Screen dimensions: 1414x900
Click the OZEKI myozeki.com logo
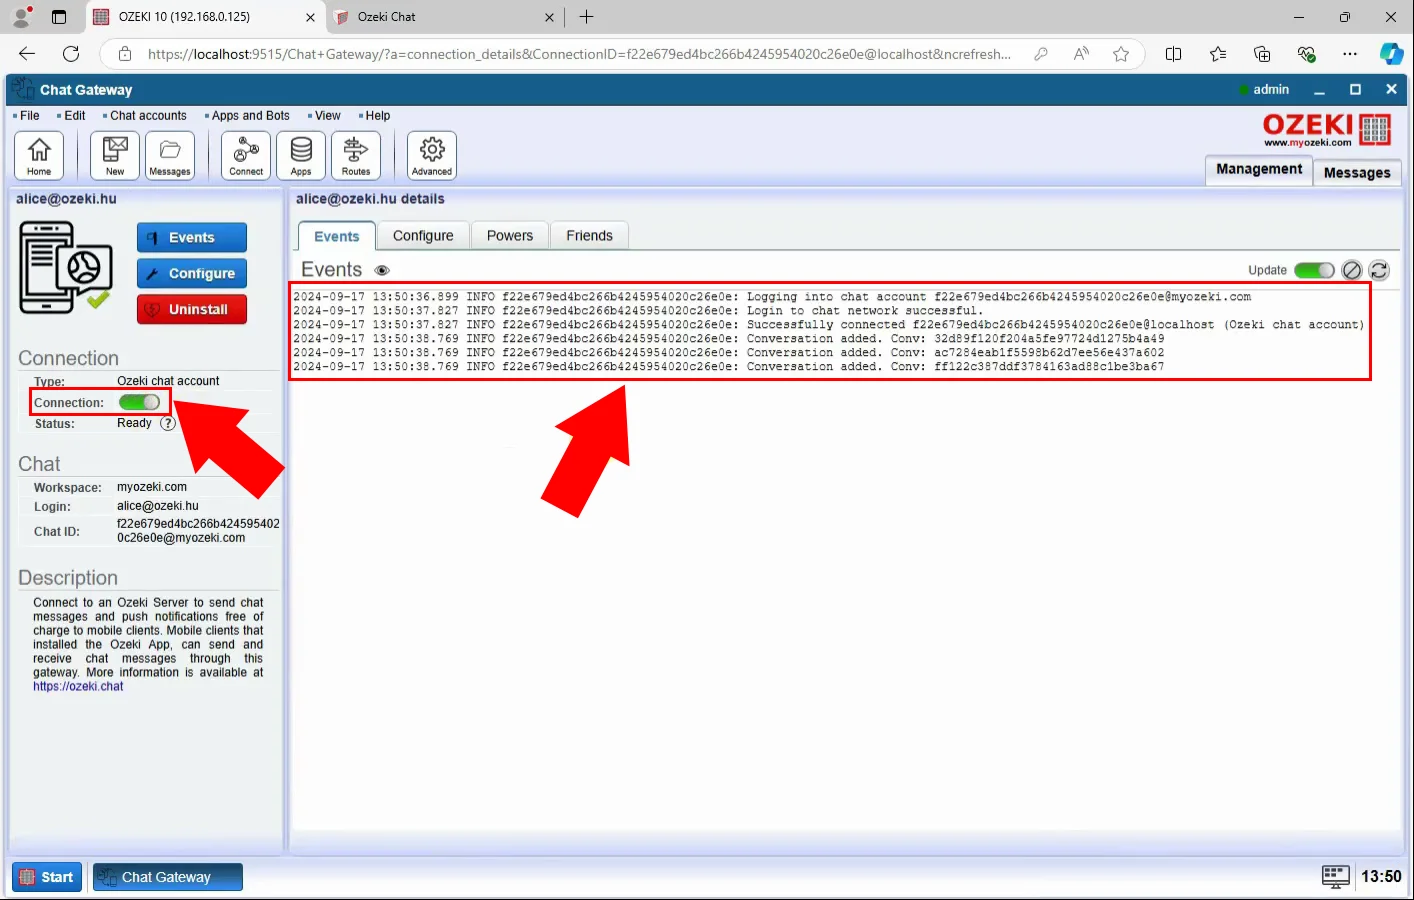pyautogui.click(x=1327, y=130)
